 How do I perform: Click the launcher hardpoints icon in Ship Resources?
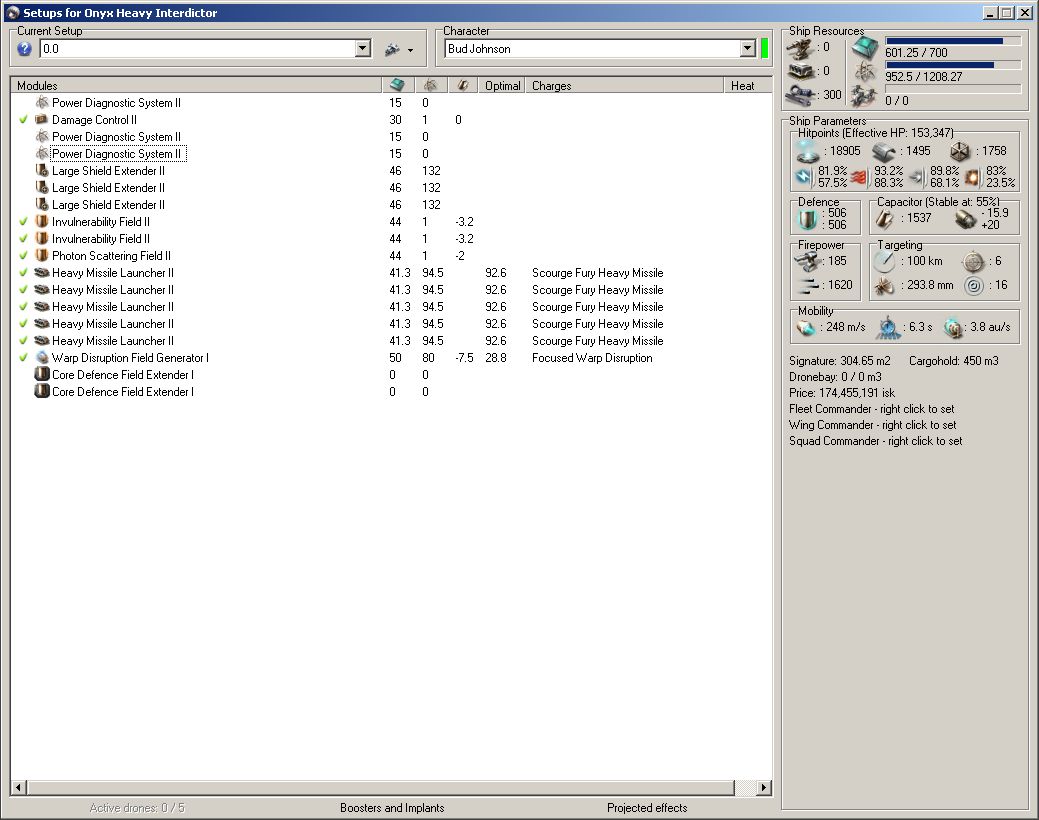pyautogui.click(x=800, y=71)
